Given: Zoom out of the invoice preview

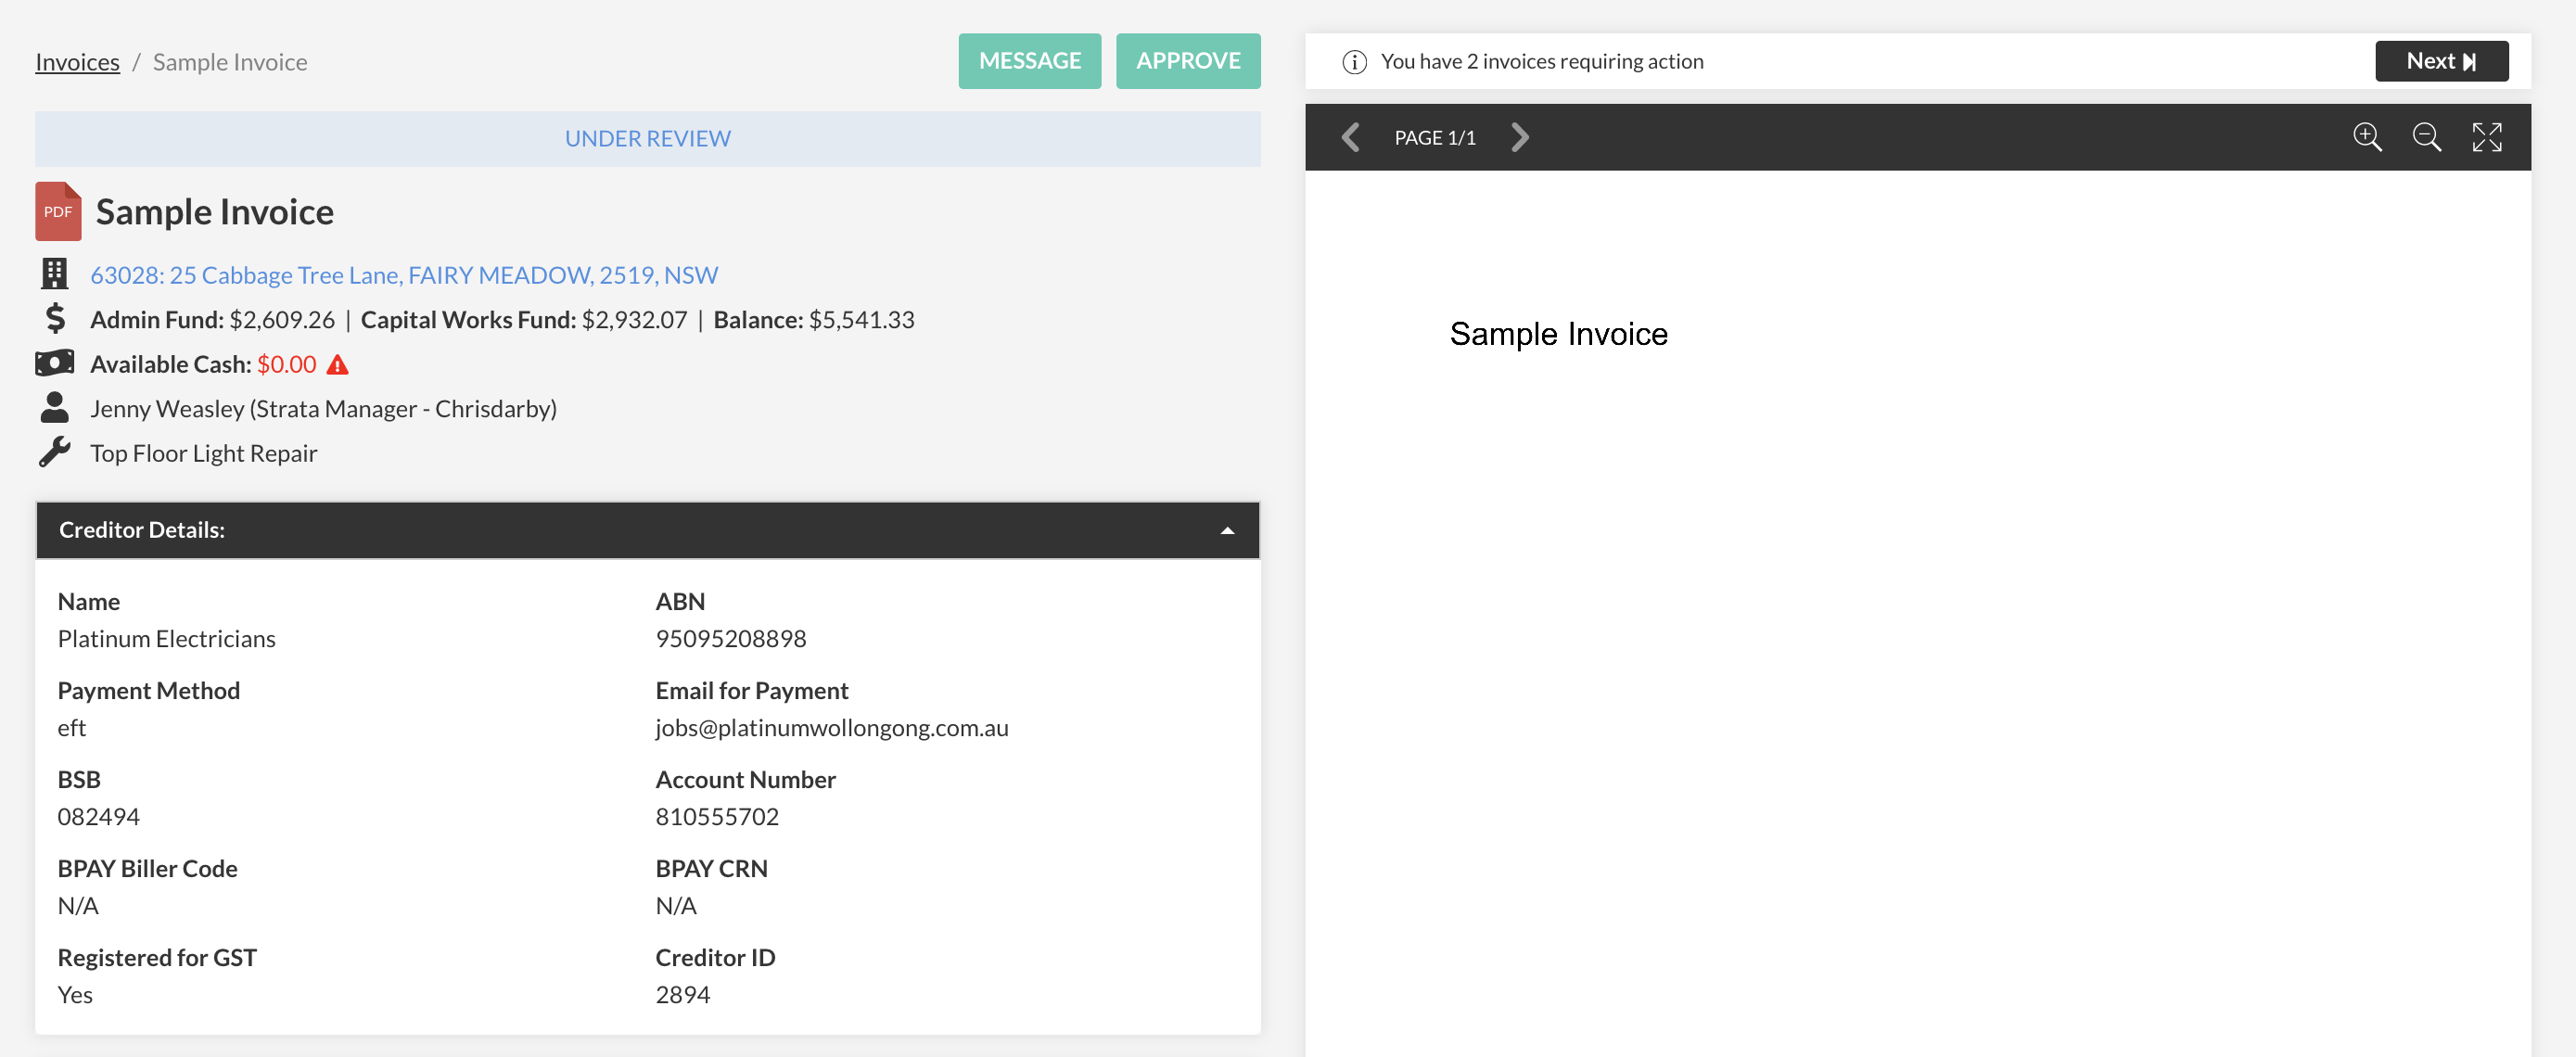Looking at the screenshot, I should [2426, 137].
